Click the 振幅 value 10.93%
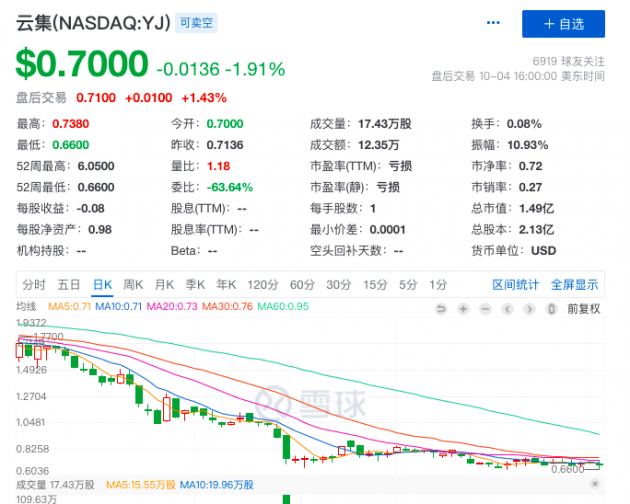 pos(528,145)
